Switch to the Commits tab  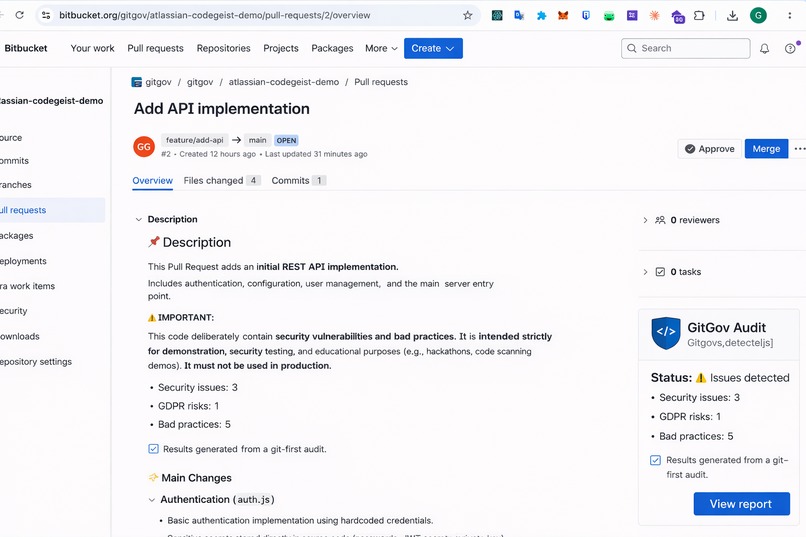click(298, 180)
